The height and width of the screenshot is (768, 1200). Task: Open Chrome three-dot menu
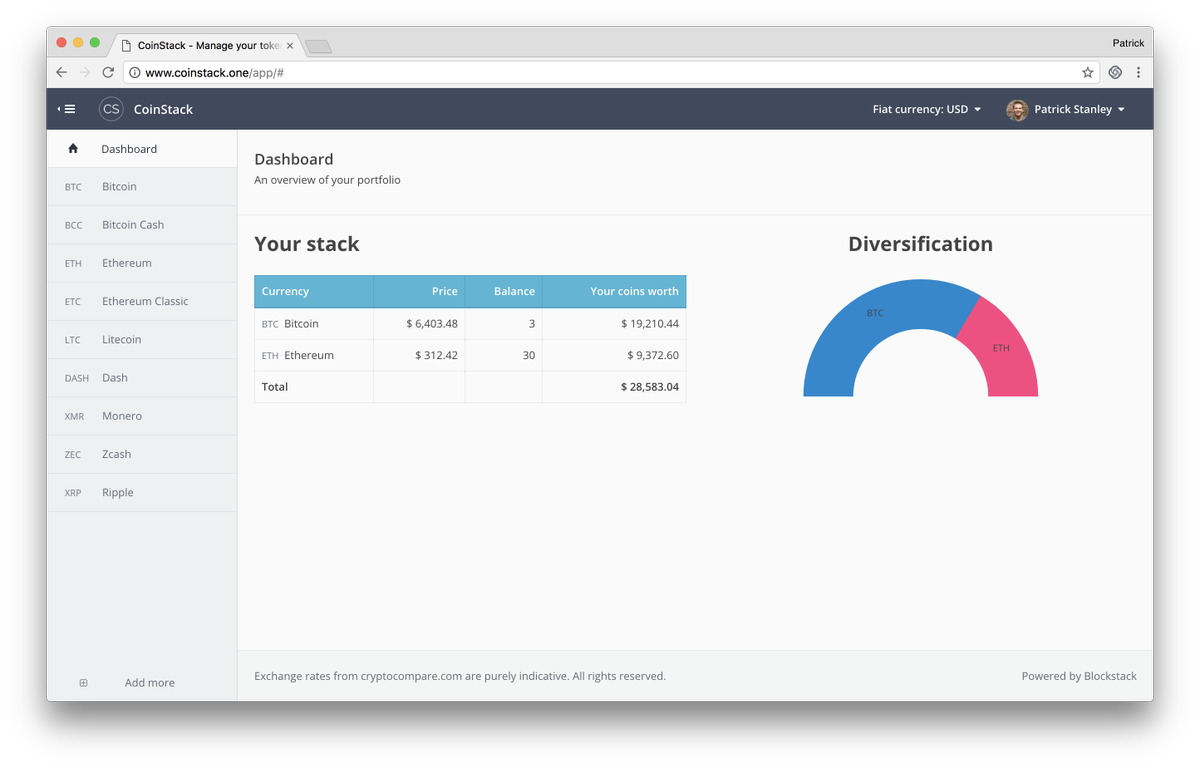1138,73
